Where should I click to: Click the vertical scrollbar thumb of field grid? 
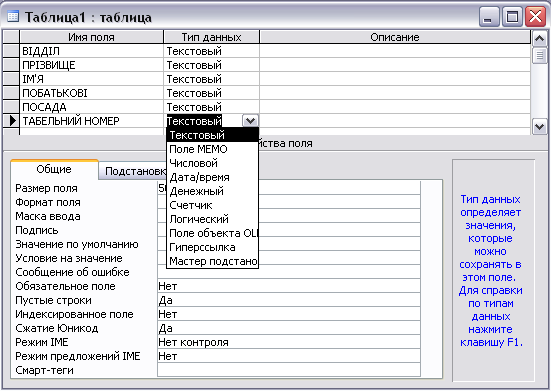(x=539, y=55)
